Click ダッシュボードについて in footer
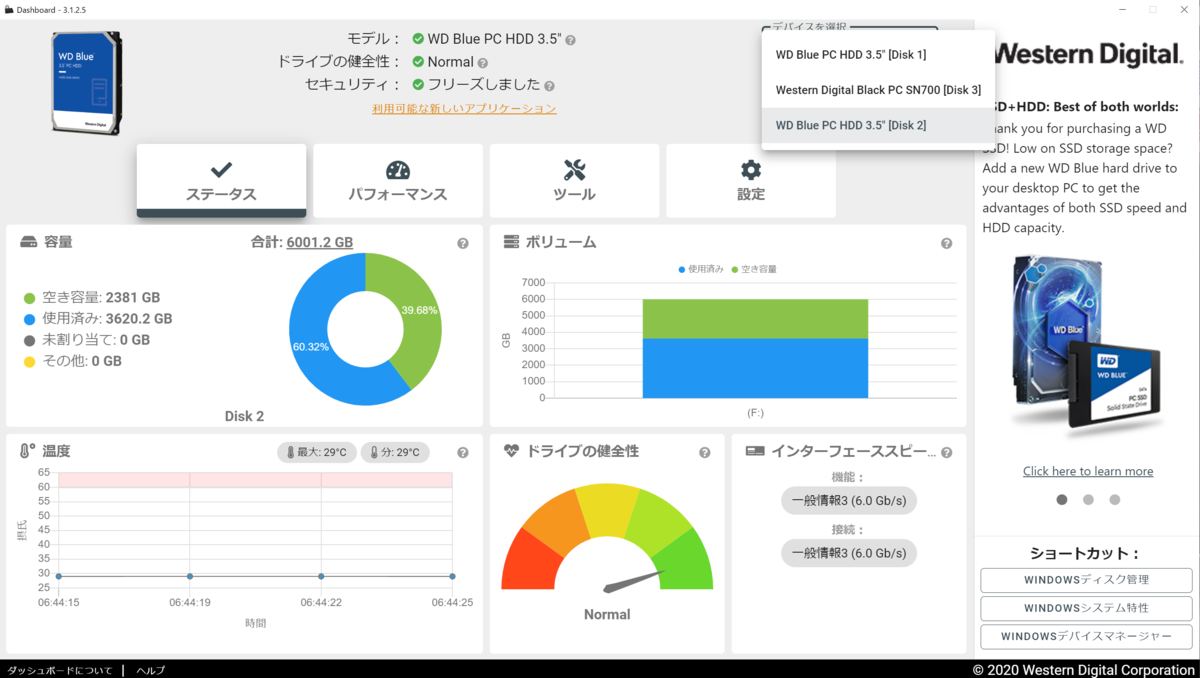 pyautogui.click(x=60, y=670)
